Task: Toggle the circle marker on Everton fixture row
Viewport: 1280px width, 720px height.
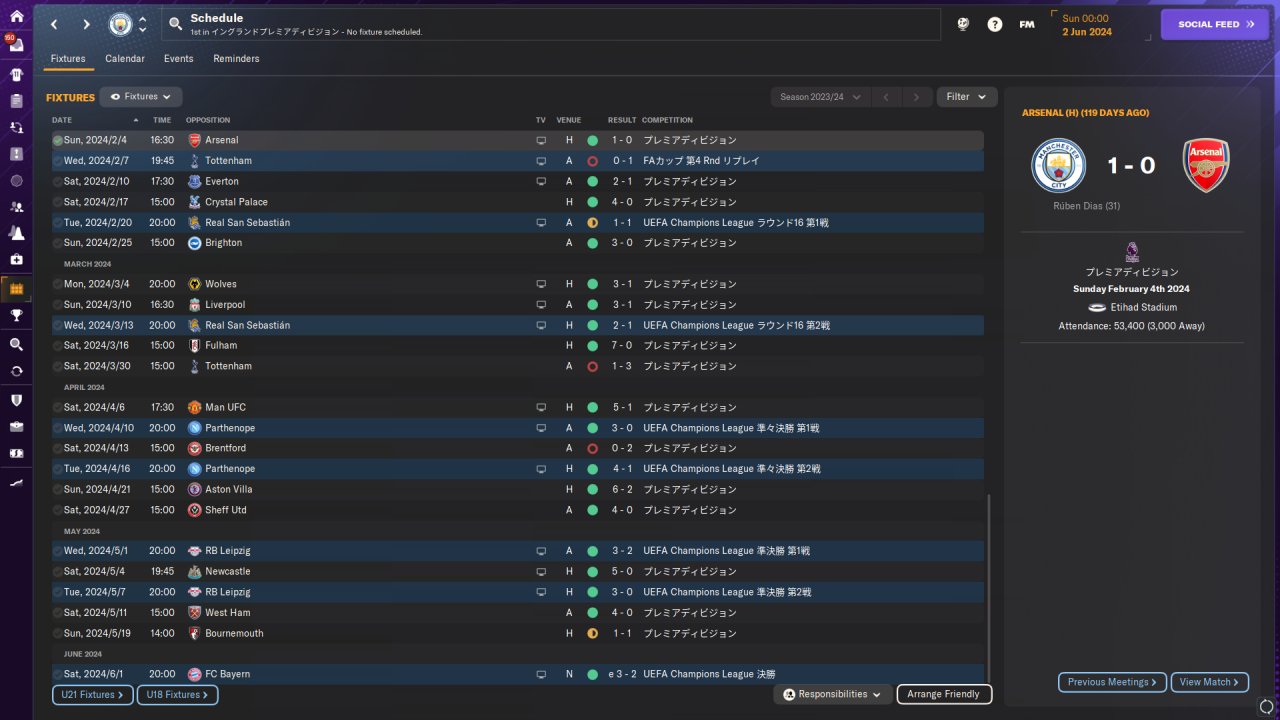Action: click(58, 181)
